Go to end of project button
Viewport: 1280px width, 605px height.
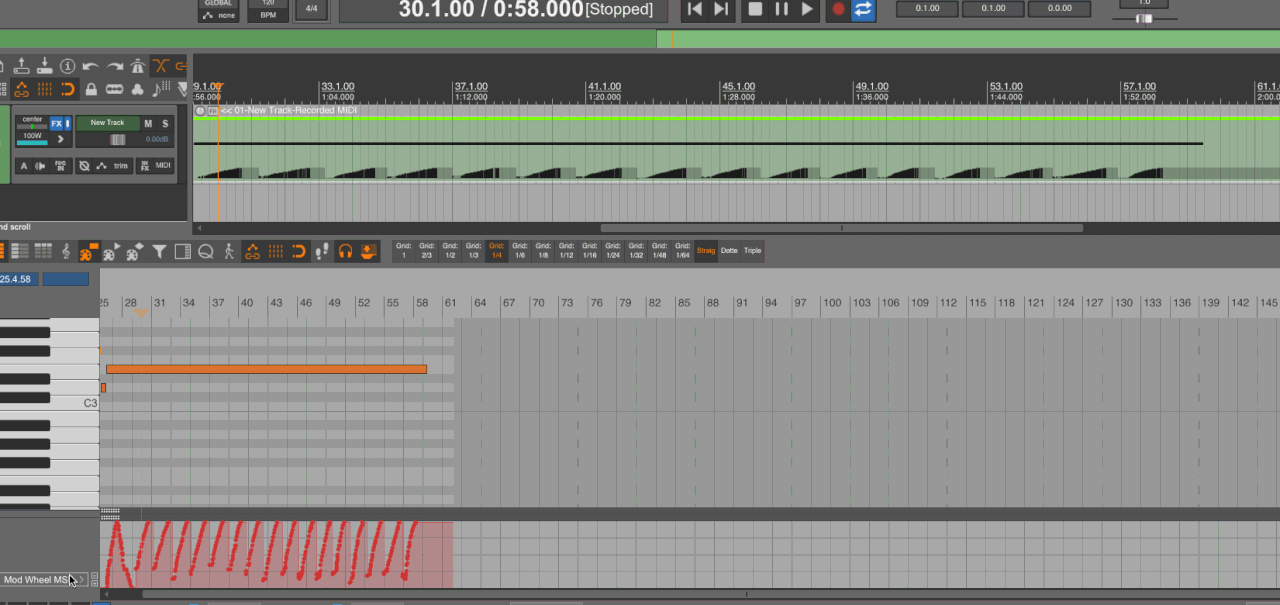721,9
